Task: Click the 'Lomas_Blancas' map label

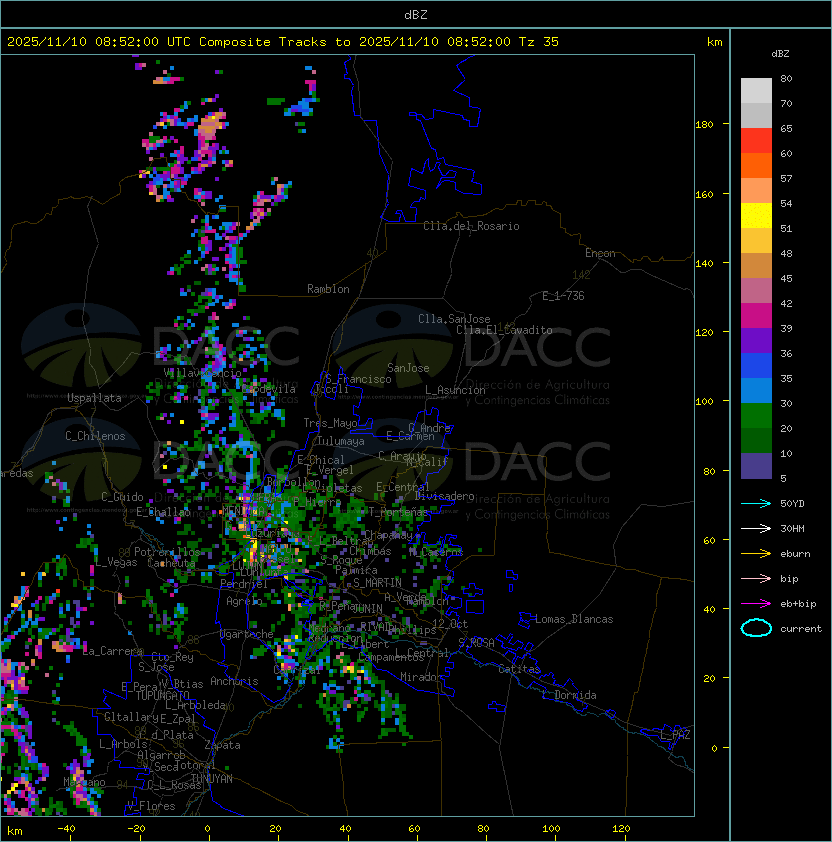Action: pyautogui.click(x=574, y=619)
